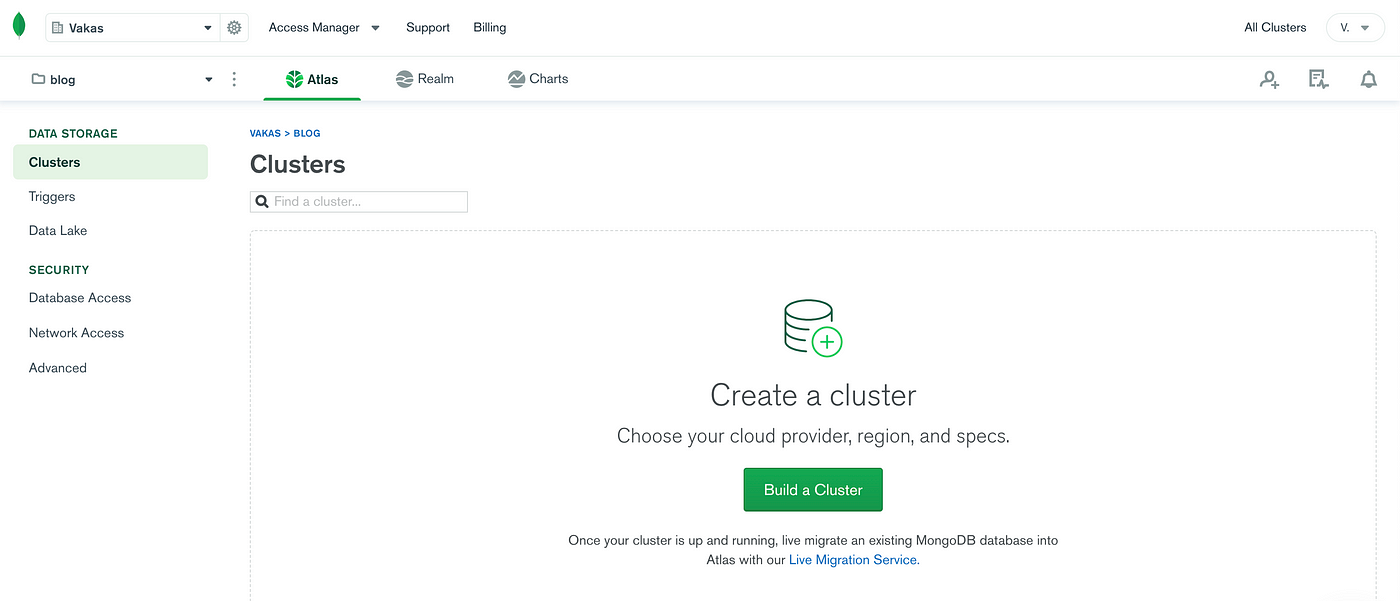
Task: Open Data Lake in the sidebar
Action: tap(58, 231)
